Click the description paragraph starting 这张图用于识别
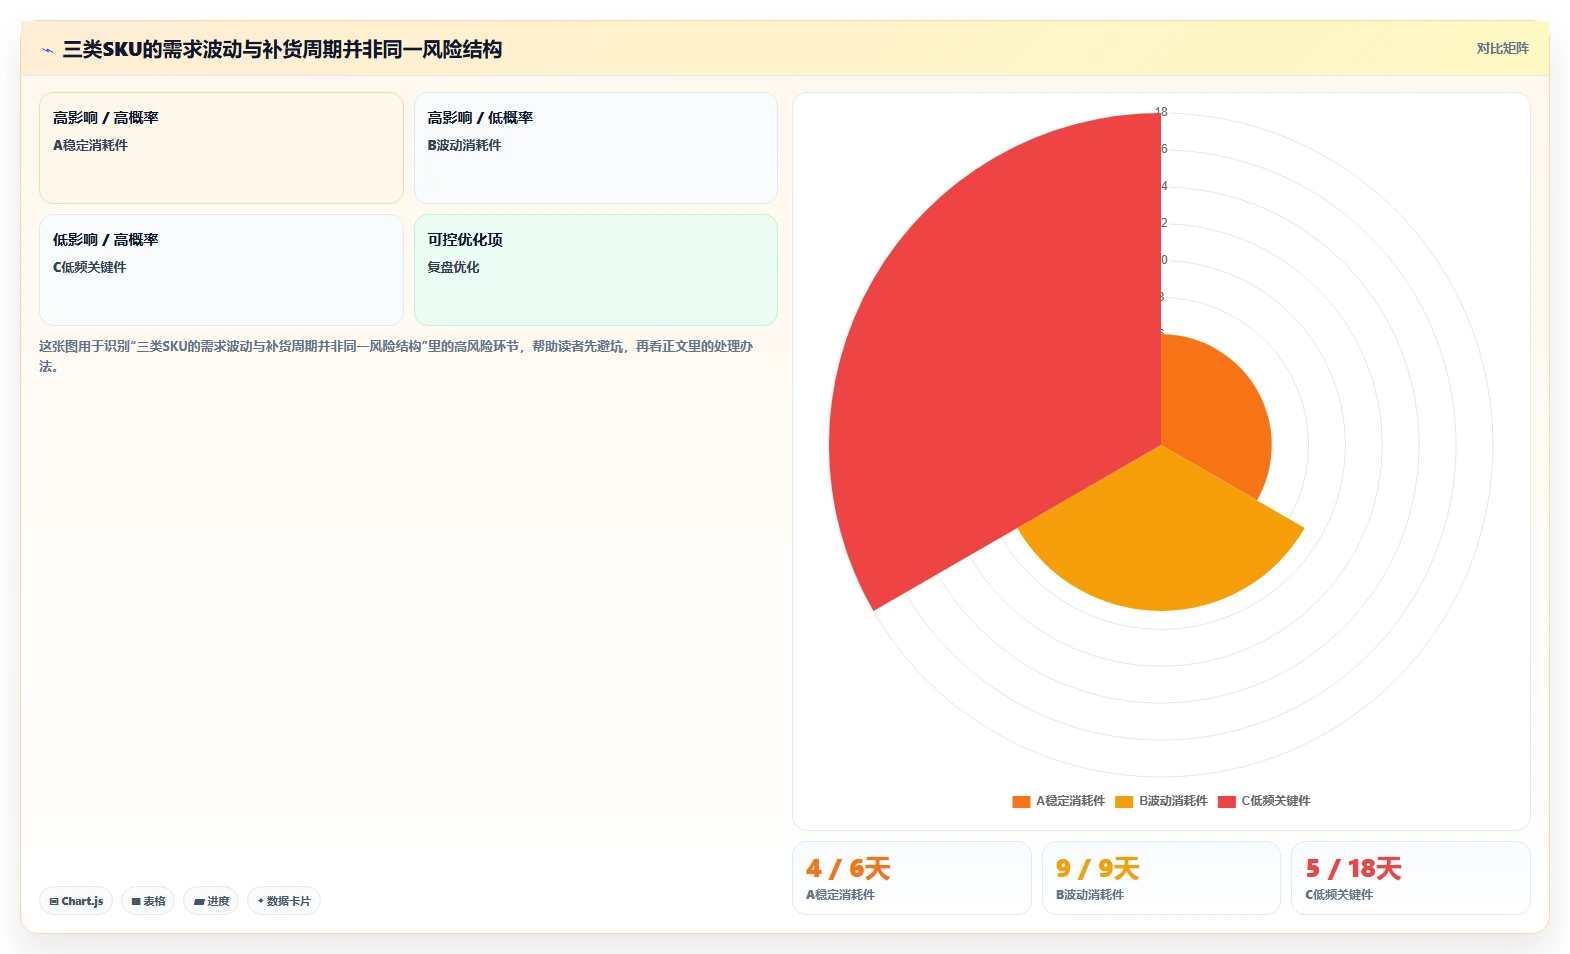 click(396, 356)
